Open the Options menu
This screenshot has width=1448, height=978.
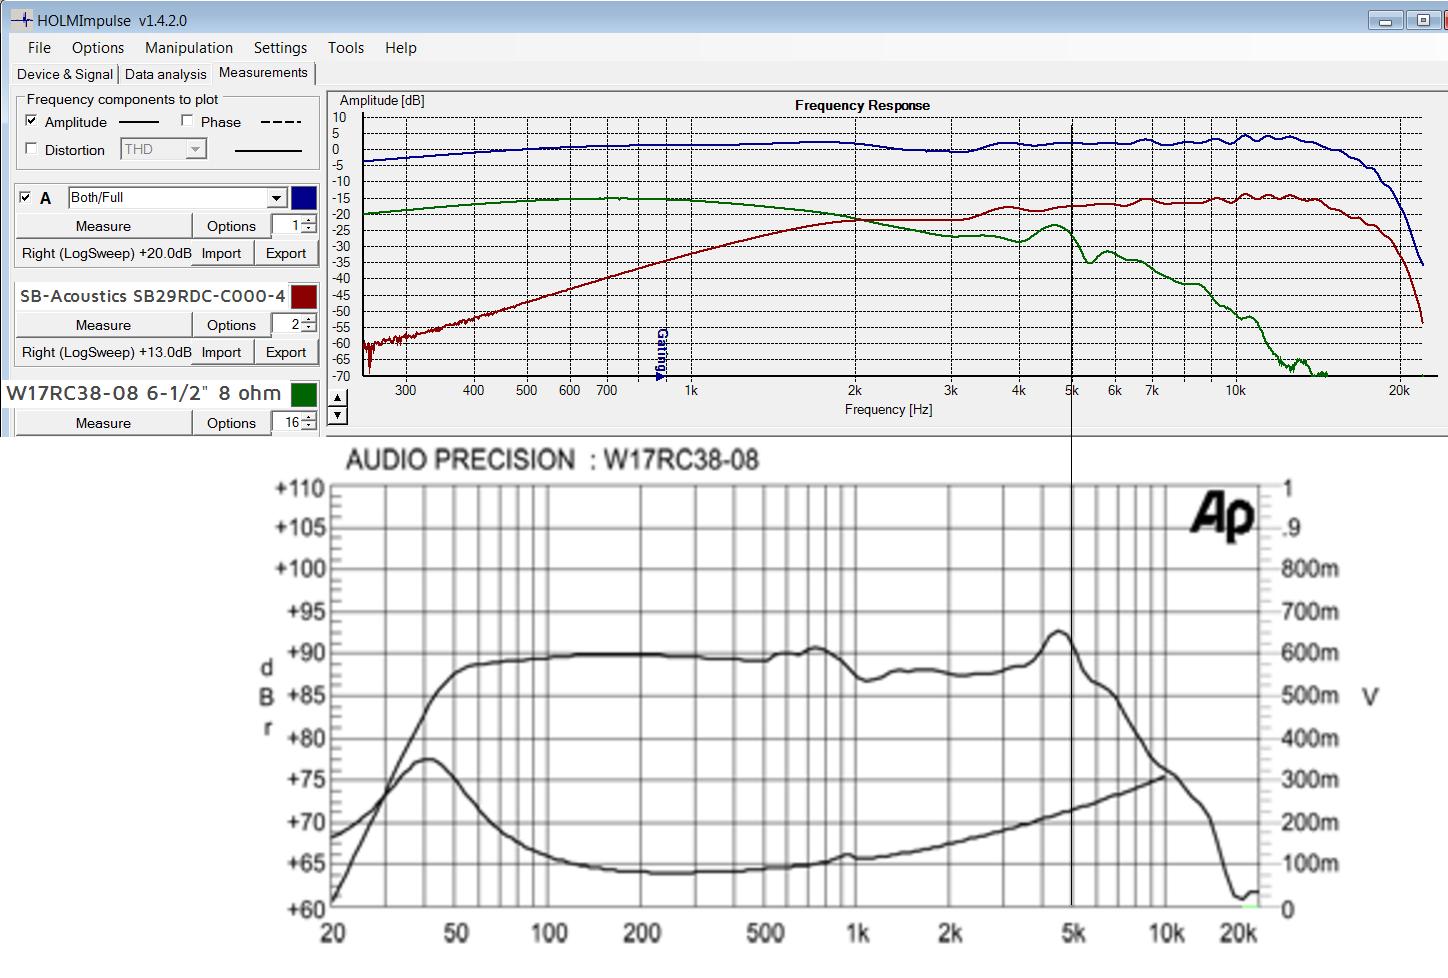98,47
